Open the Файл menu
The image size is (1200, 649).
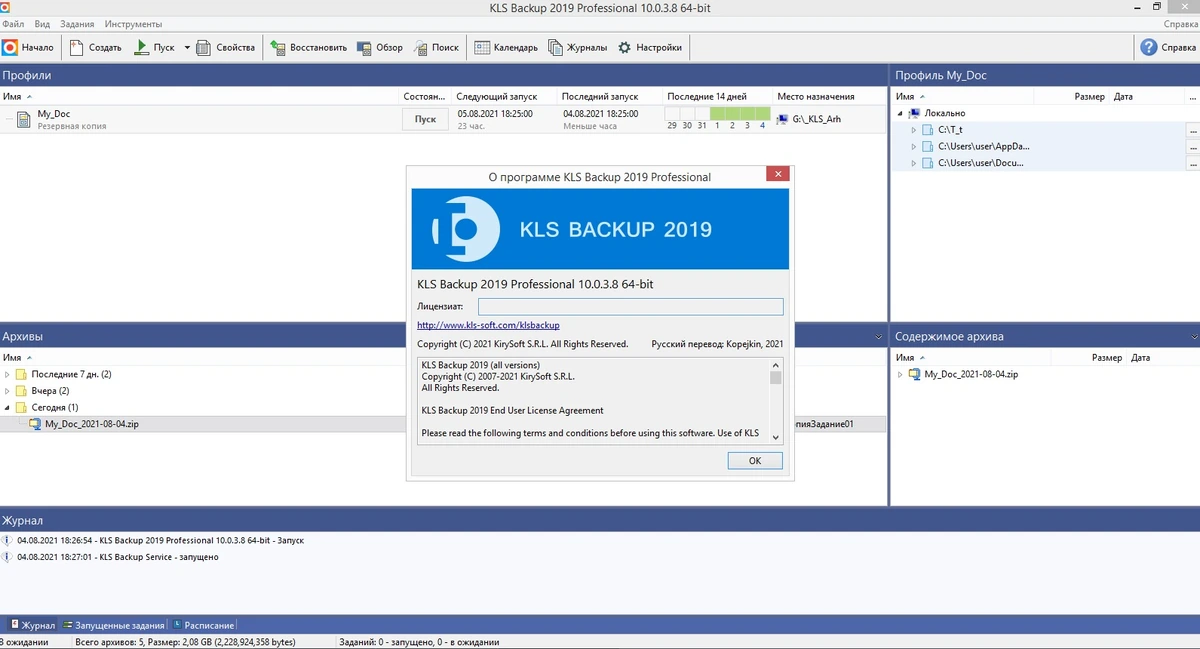point(13,23)
